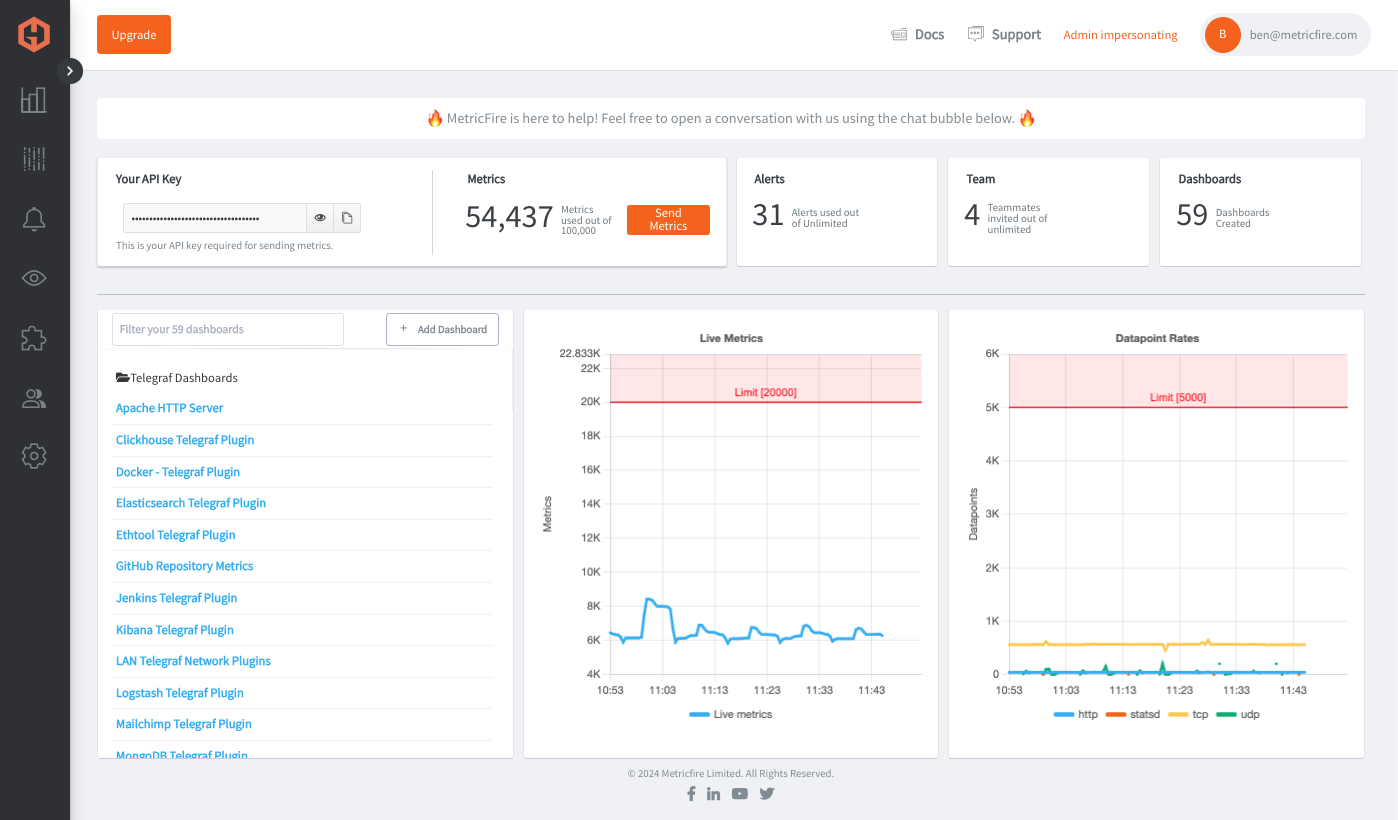Click the Limit [5000] line label

(x=1178, y=397)
